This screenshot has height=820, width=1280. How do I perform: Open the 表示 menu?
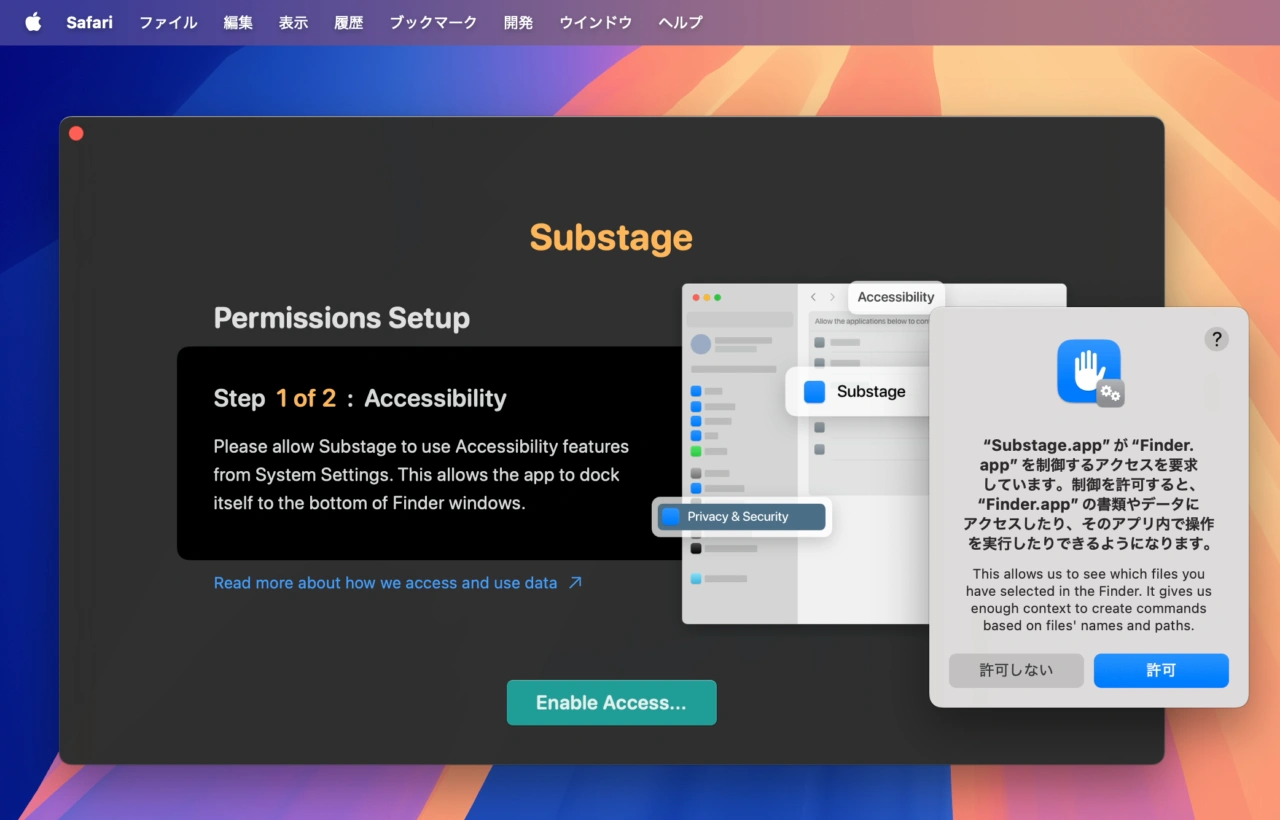293,22
